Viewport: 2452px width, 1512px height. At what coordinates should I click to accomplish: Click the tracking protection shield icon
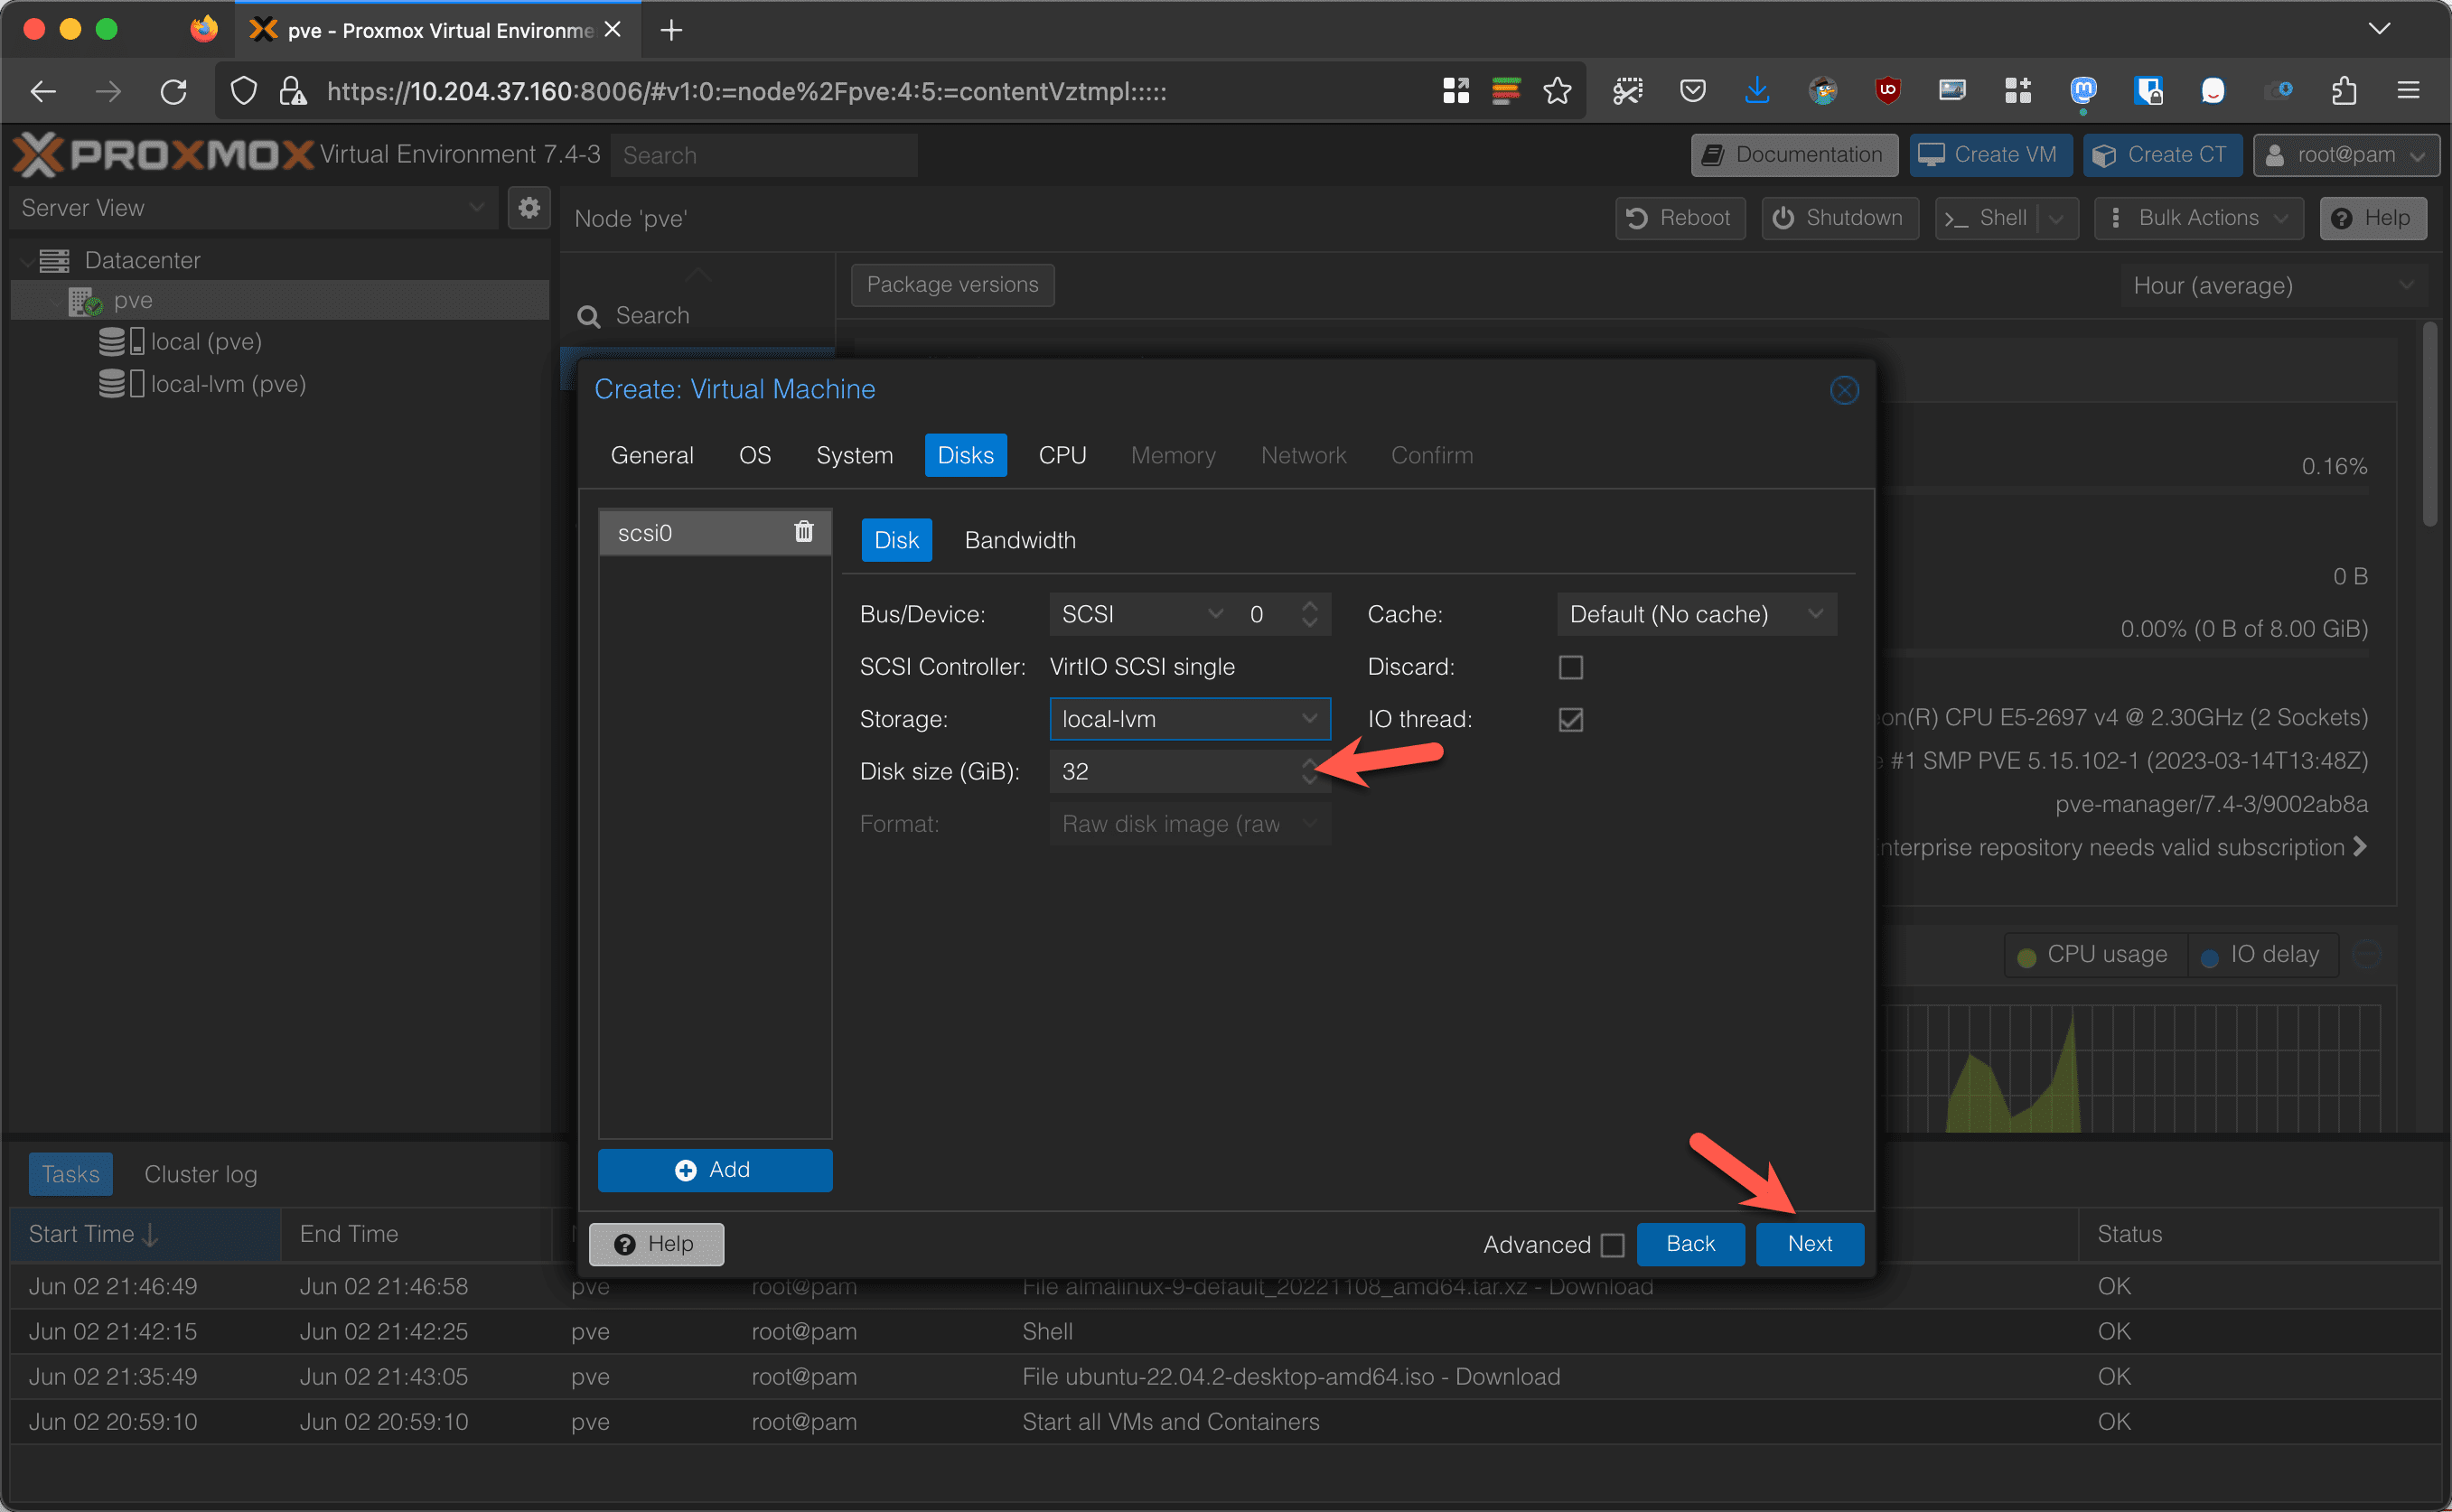[243, 91]
